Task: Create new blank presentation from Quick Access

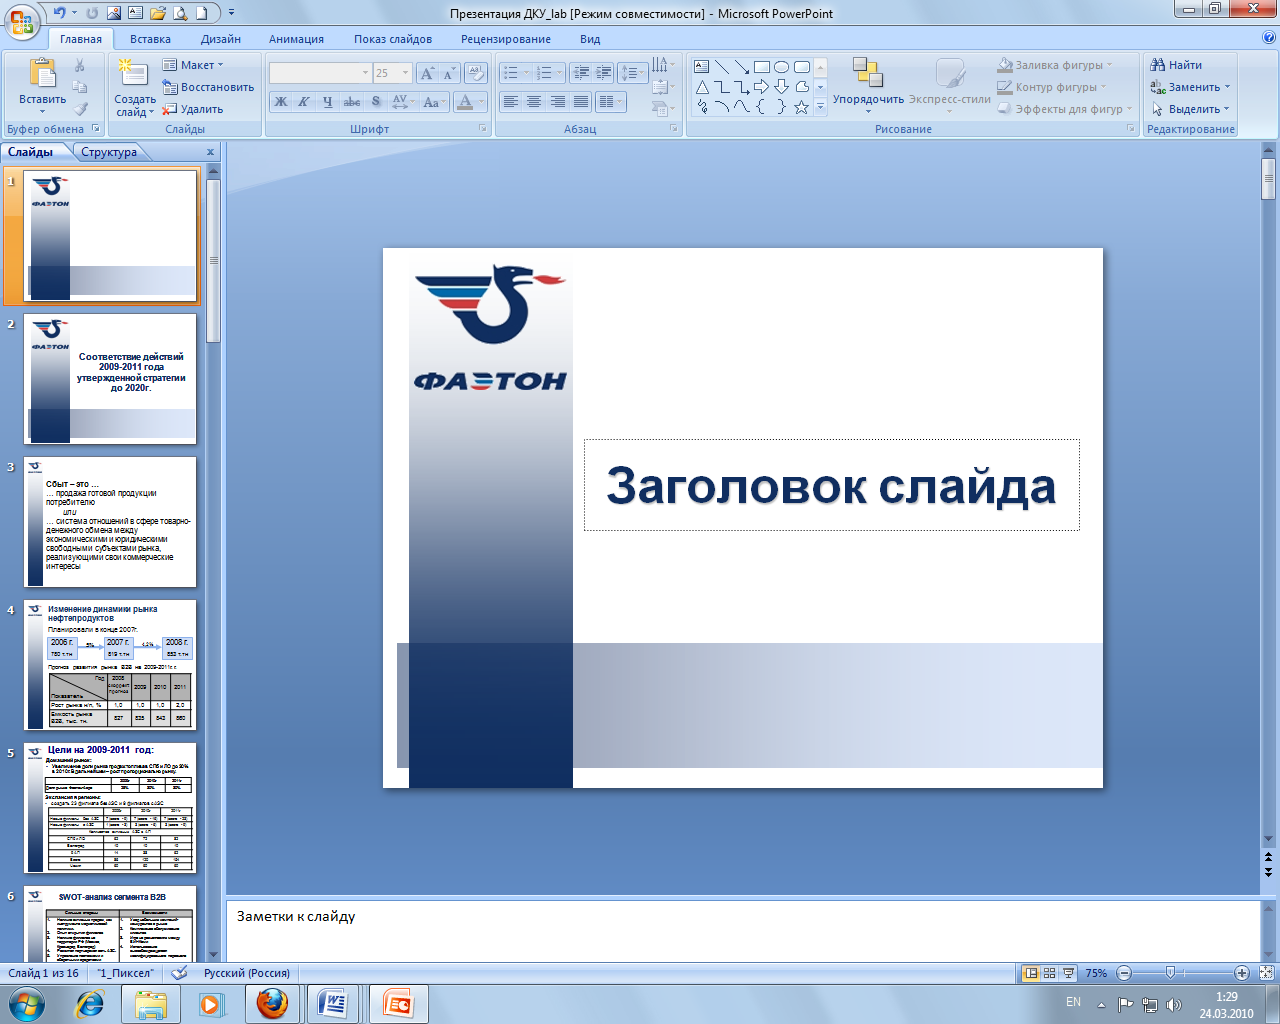Action: click(x=202, y=13)
